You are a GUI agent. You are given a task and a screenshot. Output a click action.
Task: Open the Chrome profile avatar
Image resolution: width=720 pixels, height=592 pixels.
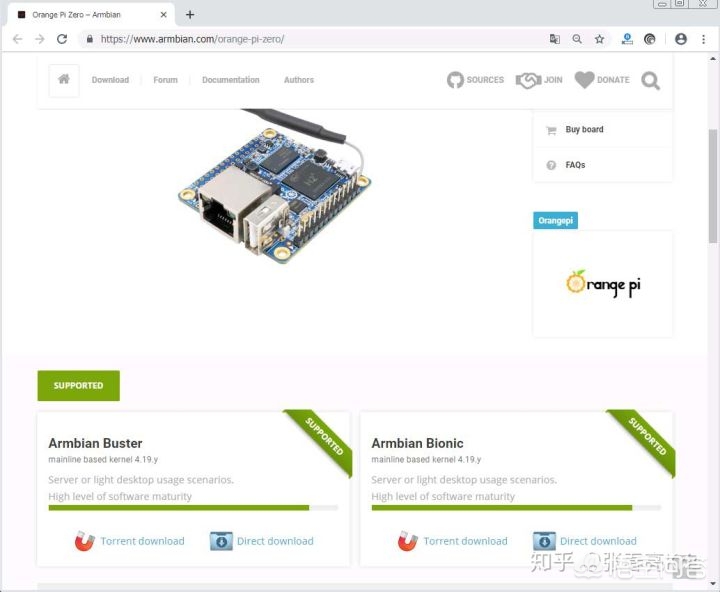pyautogui.click(x=681, y=39)
